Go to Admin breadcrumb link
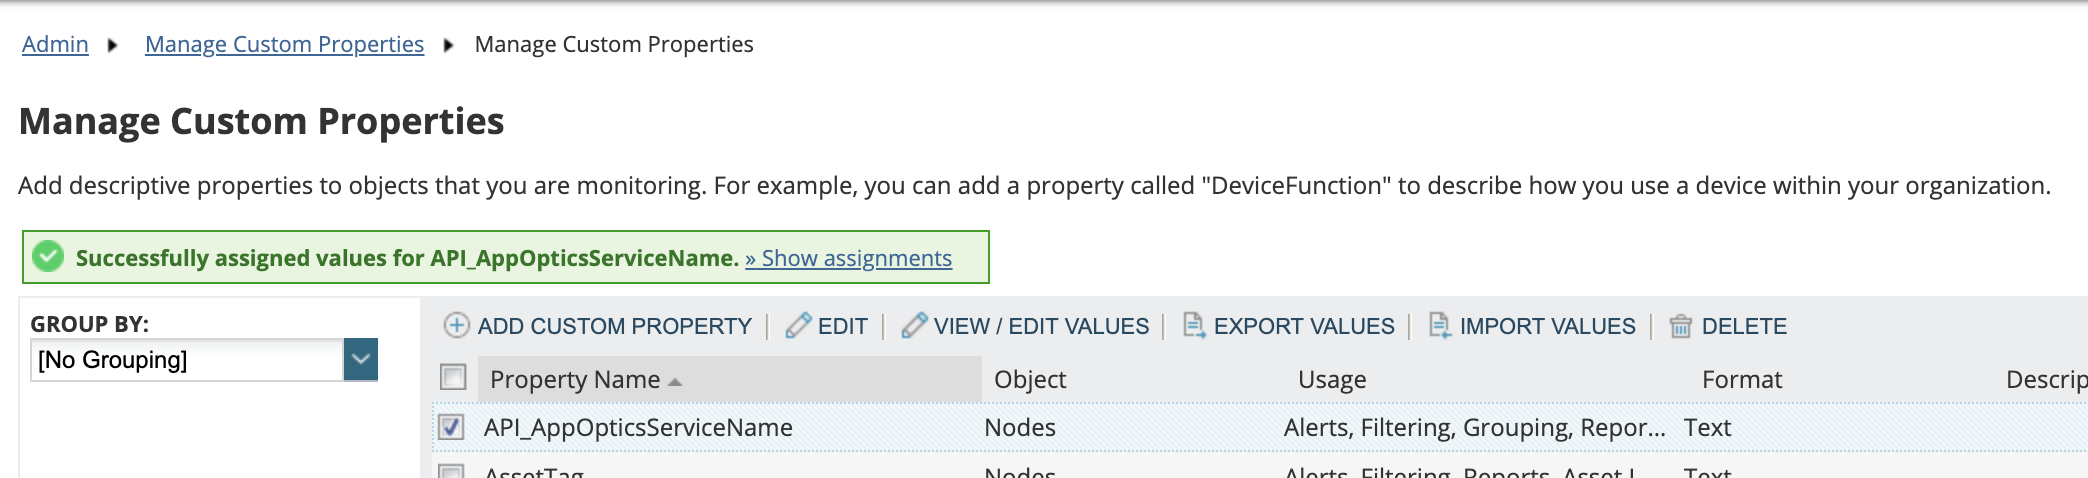This screenshot has width=2088, height=478. tap(55, 44)
